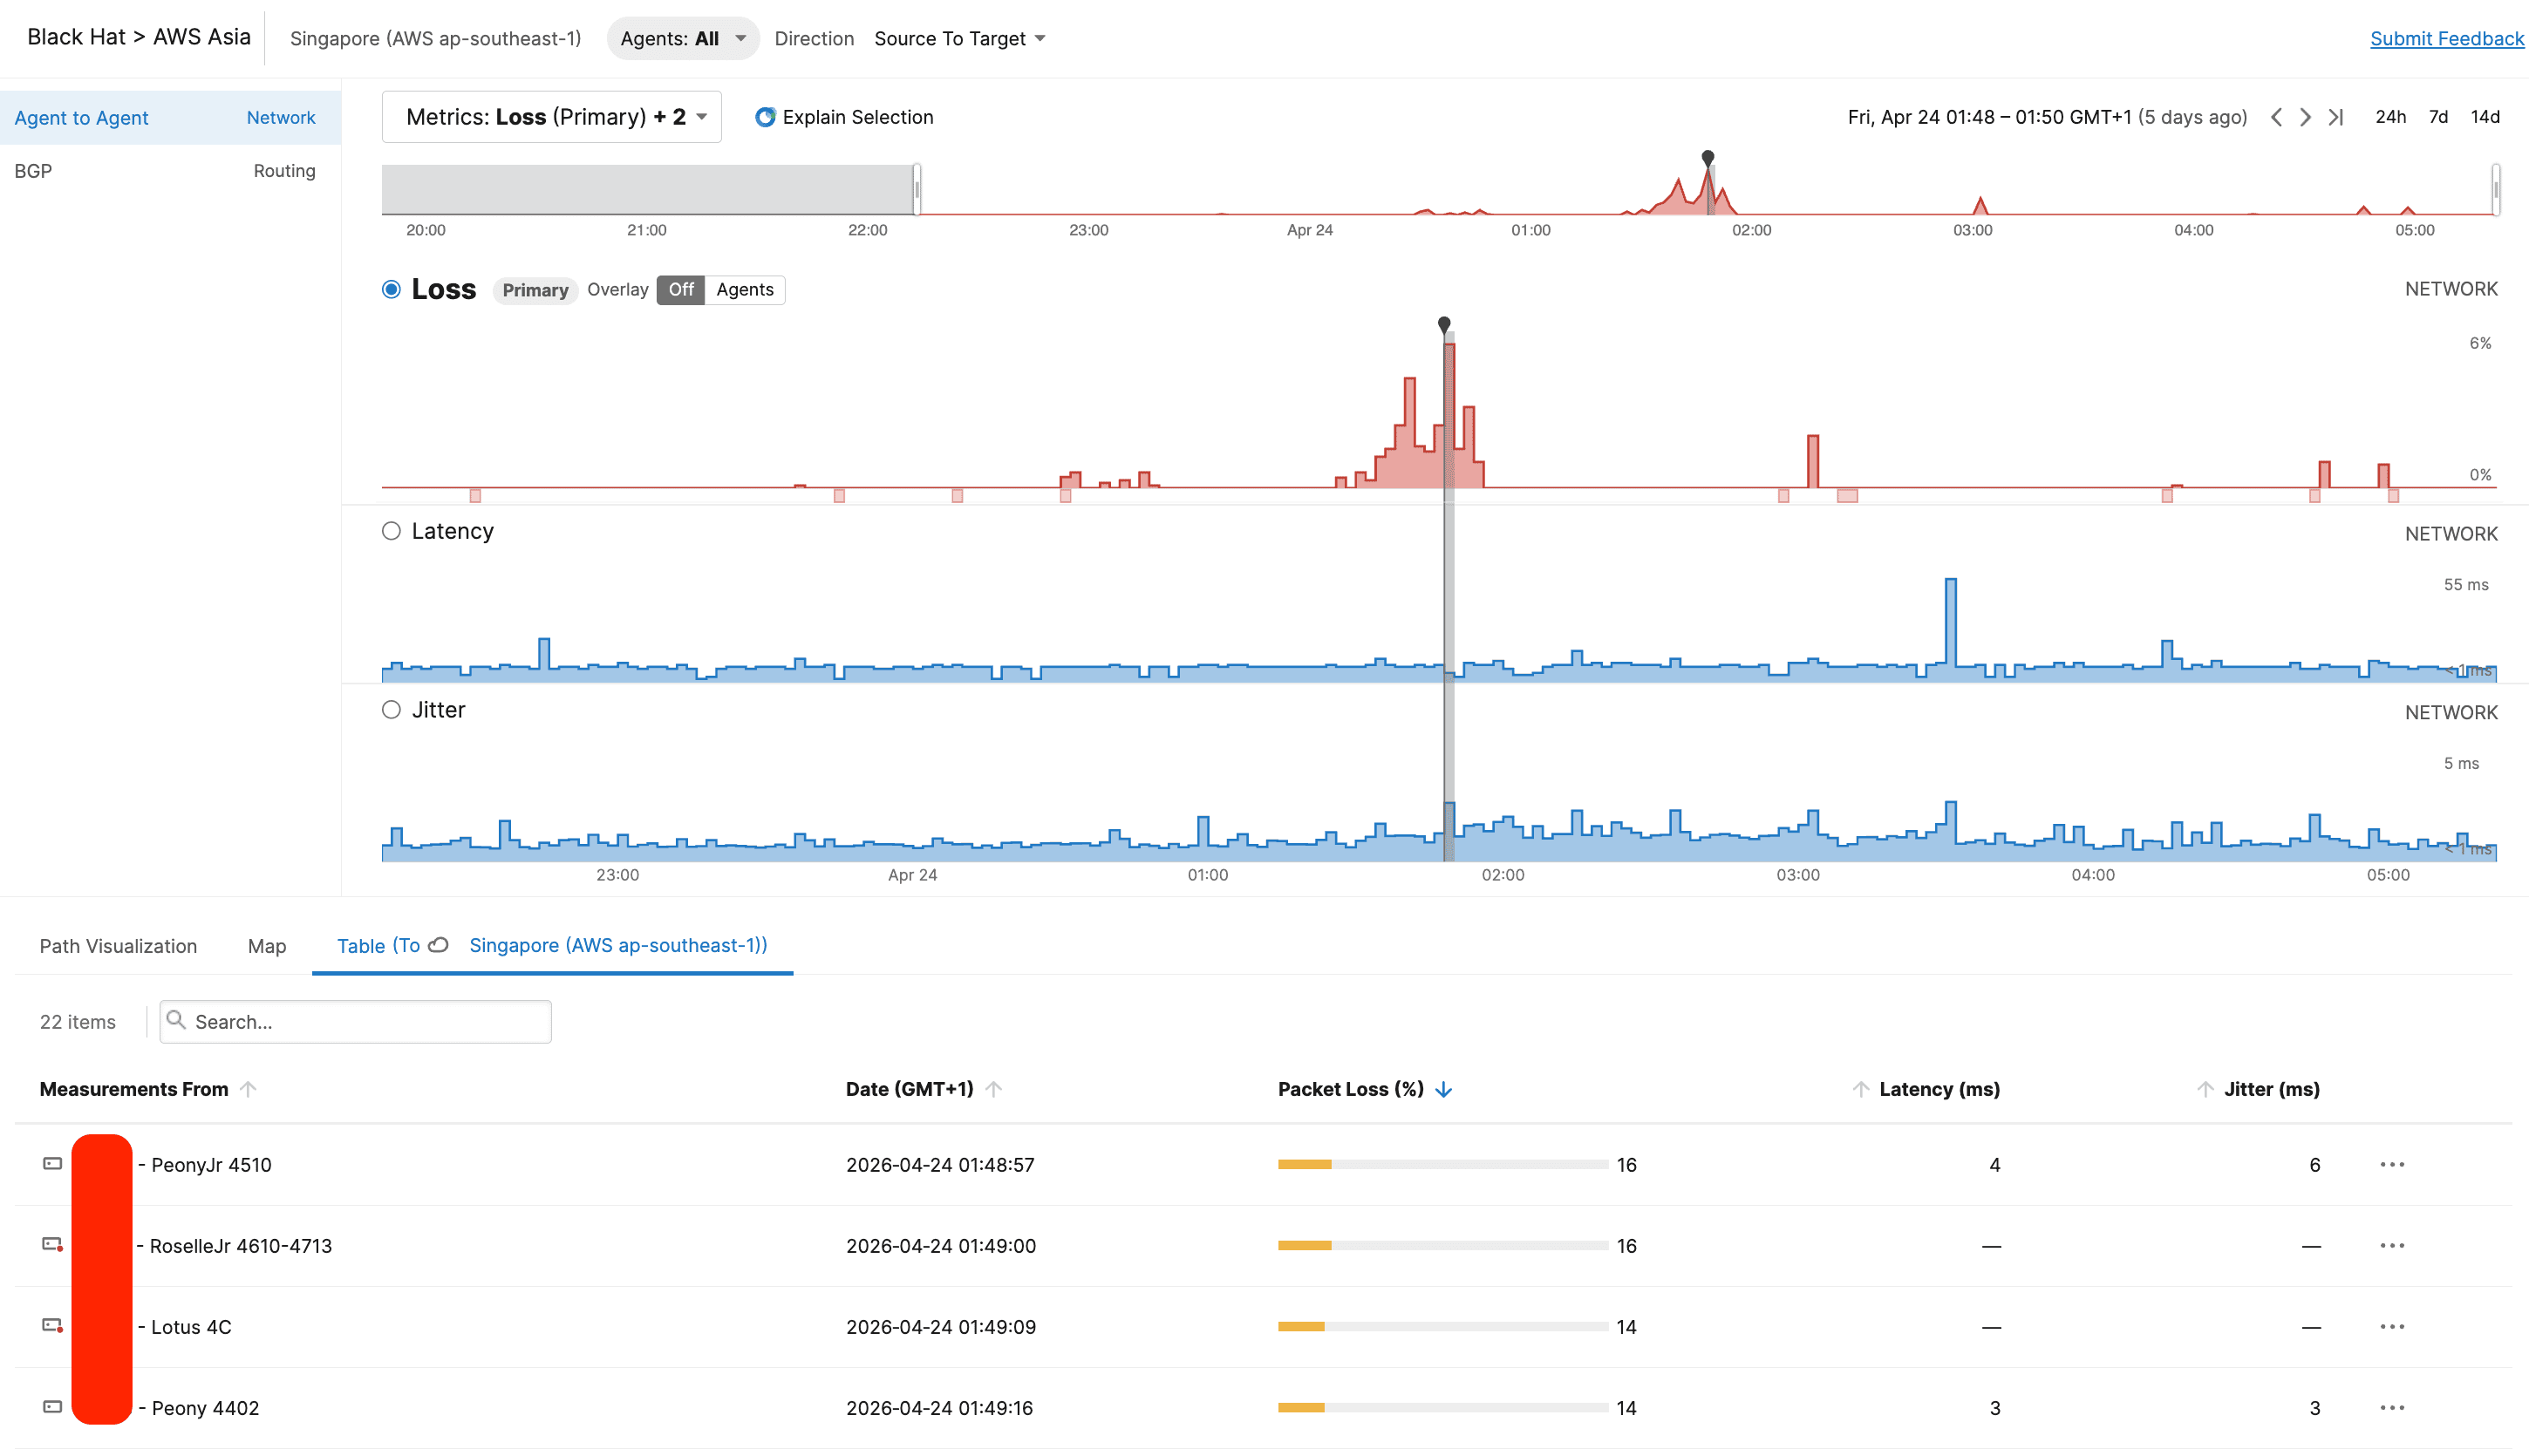Click the Primary badge next to Loss
Viewport: 2529px width, 1456px height.
point(535,290)
